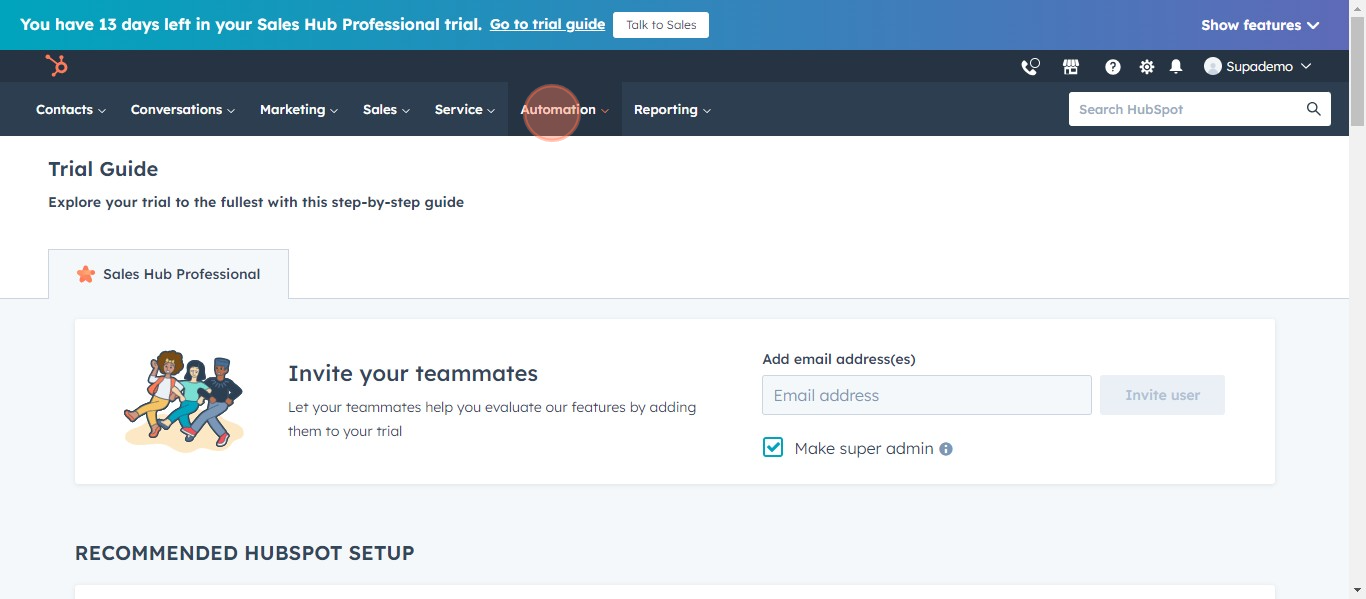The height and width of the screenshot is (599, 1366).
Task: Open the Supademo account dropdown chevron
Action: click(1305, 67)
